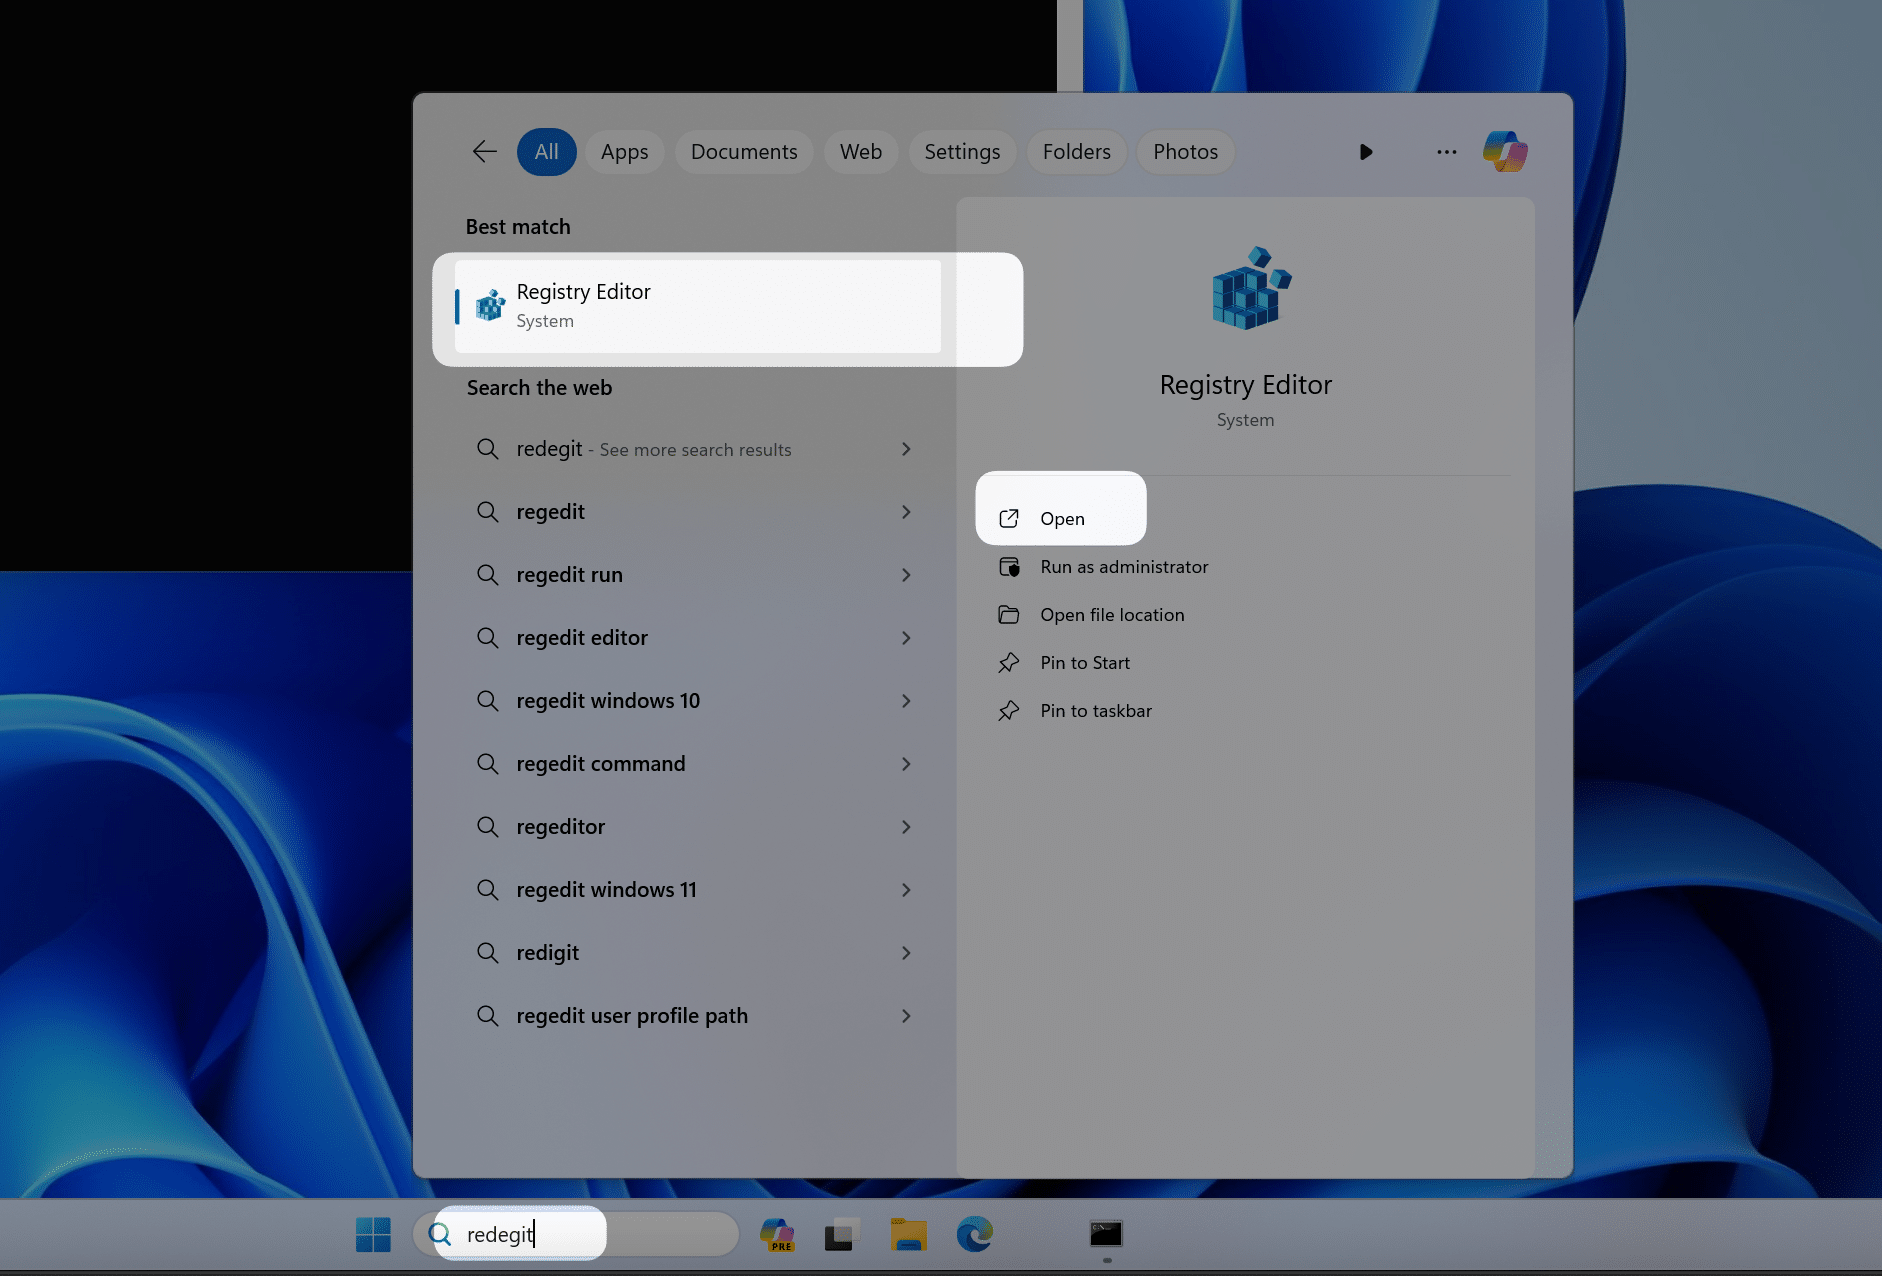Open File Explorer from the taskbar

(909, 1234)
